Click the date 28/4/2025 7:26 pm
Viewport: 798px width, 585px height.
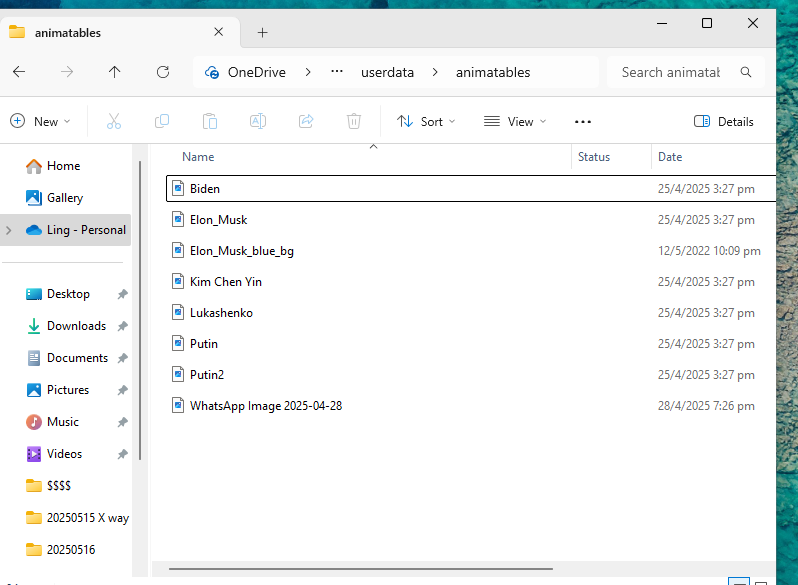pyautogui.click(x=706, y=406)
